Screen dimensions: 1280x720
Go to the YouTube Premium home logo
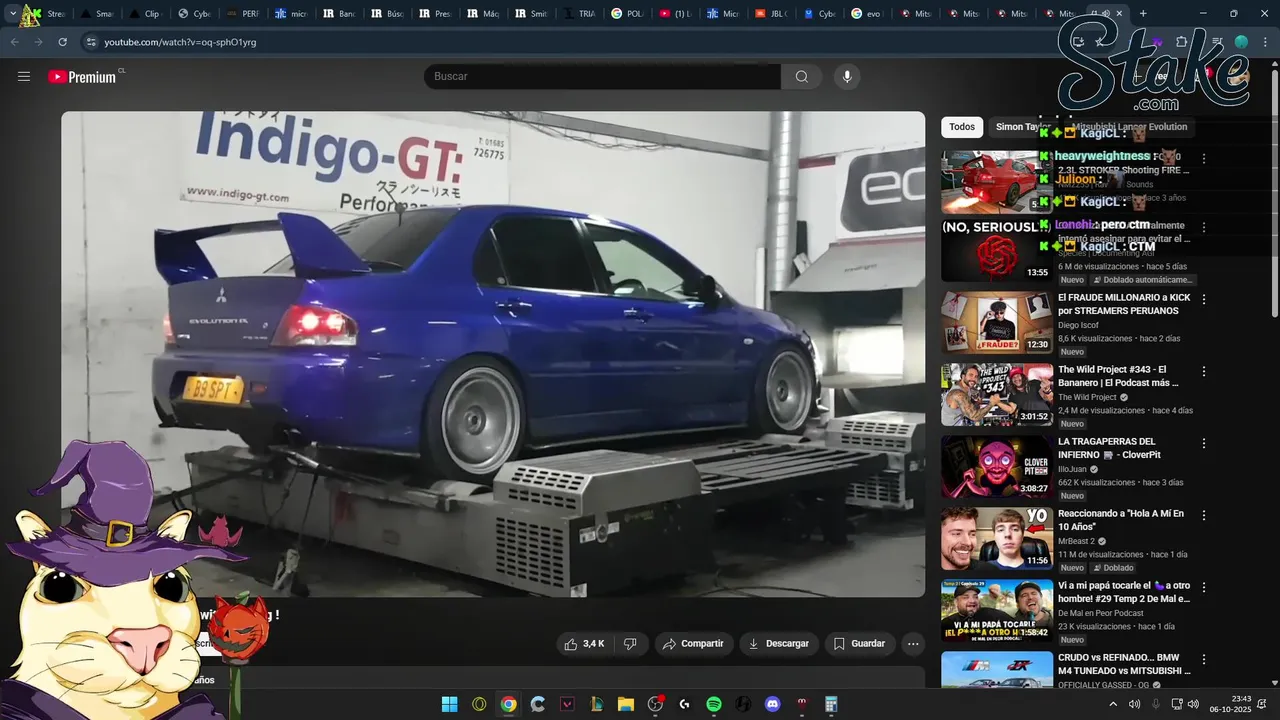[x=82, y=77]
